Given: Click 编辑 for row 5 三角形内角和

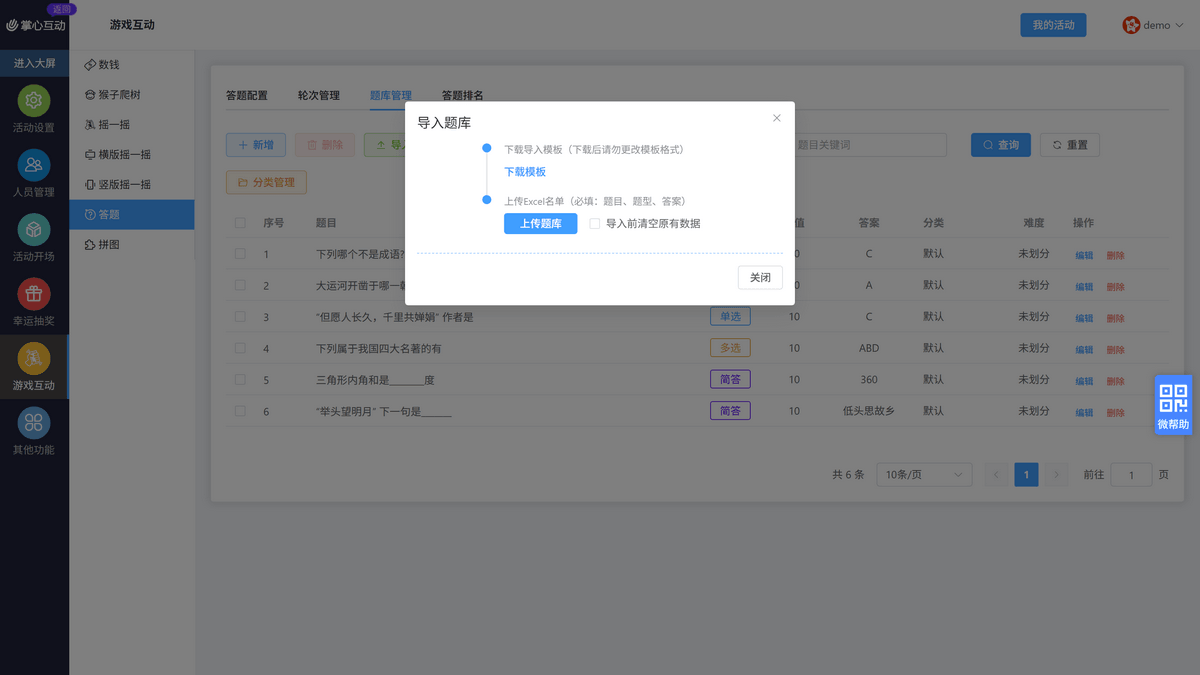Looking at the screenshot, I should click(x=1084, y=381).
